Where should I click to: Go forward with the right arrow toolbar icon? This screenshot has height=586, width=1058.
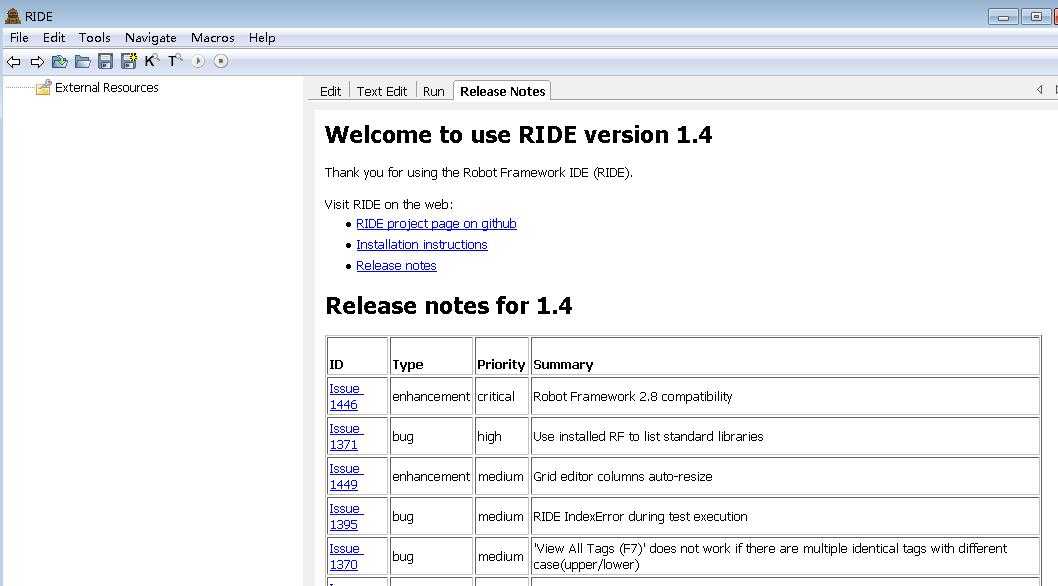pyautogui.click(x=37, y=62)
